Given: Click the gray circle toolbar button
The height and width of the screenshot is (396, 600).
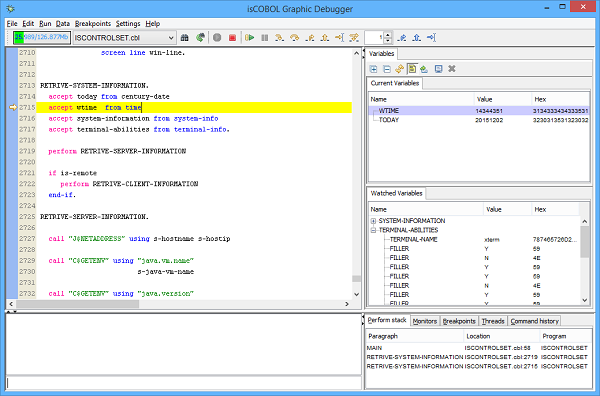Looking at the screenshot, I should point(217,37).
